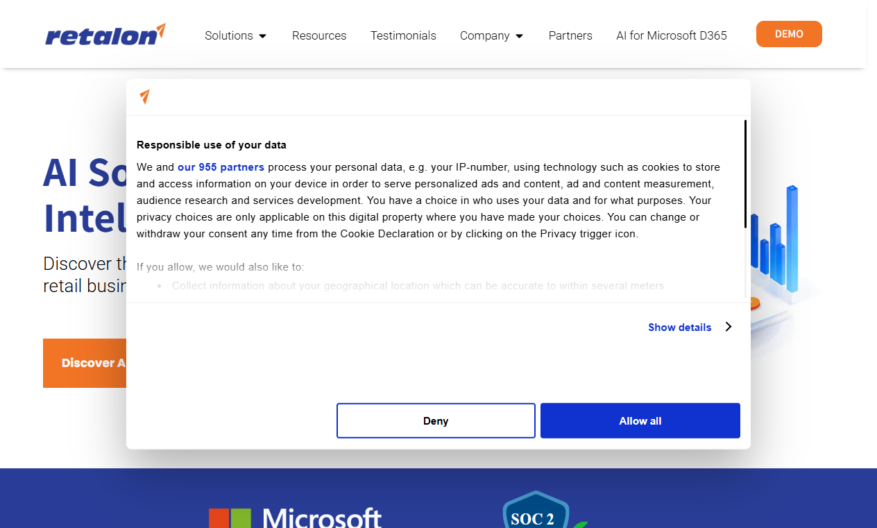Deny cookie consent

436,421
